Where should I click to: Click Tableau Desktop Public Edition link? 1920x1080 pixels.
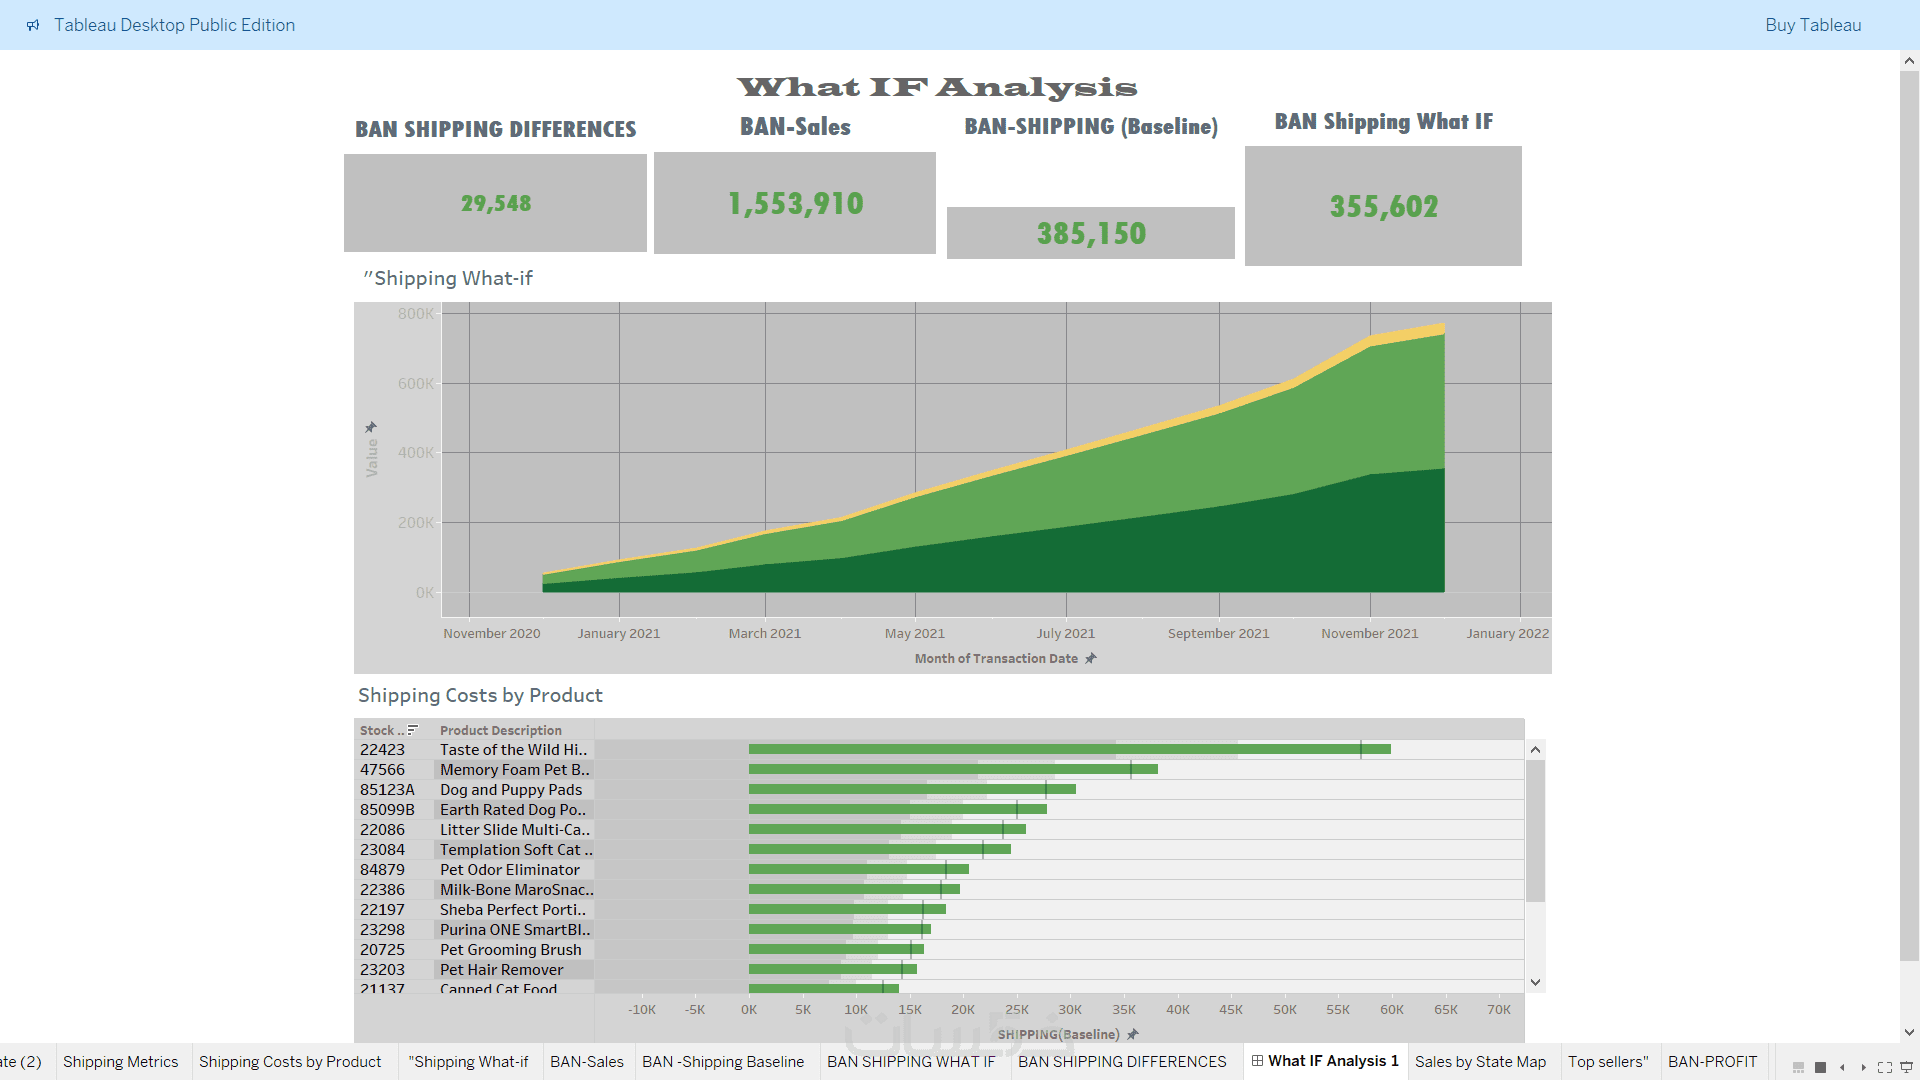pyautogui.click(x=174, y=25)
